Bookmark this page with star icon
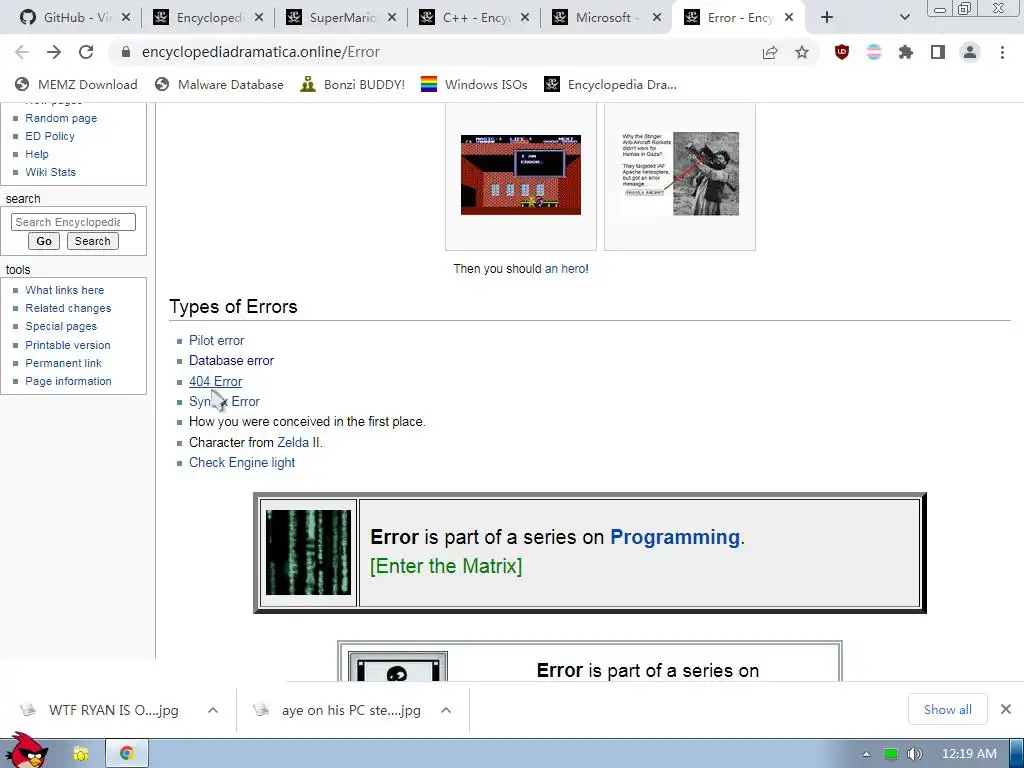 (802, 52)
